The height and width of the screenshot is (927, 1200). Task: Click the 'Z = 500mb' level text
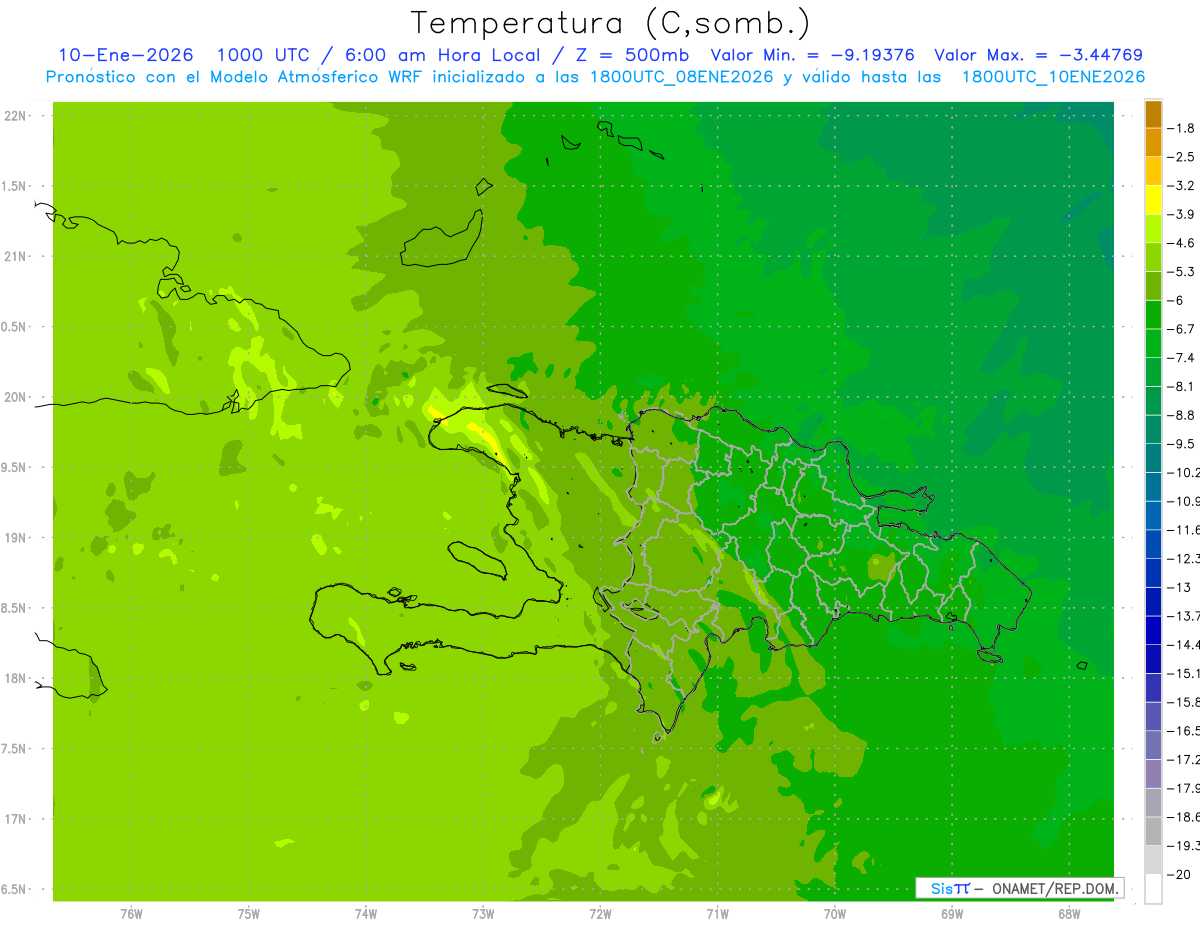(x=632, y=55)
